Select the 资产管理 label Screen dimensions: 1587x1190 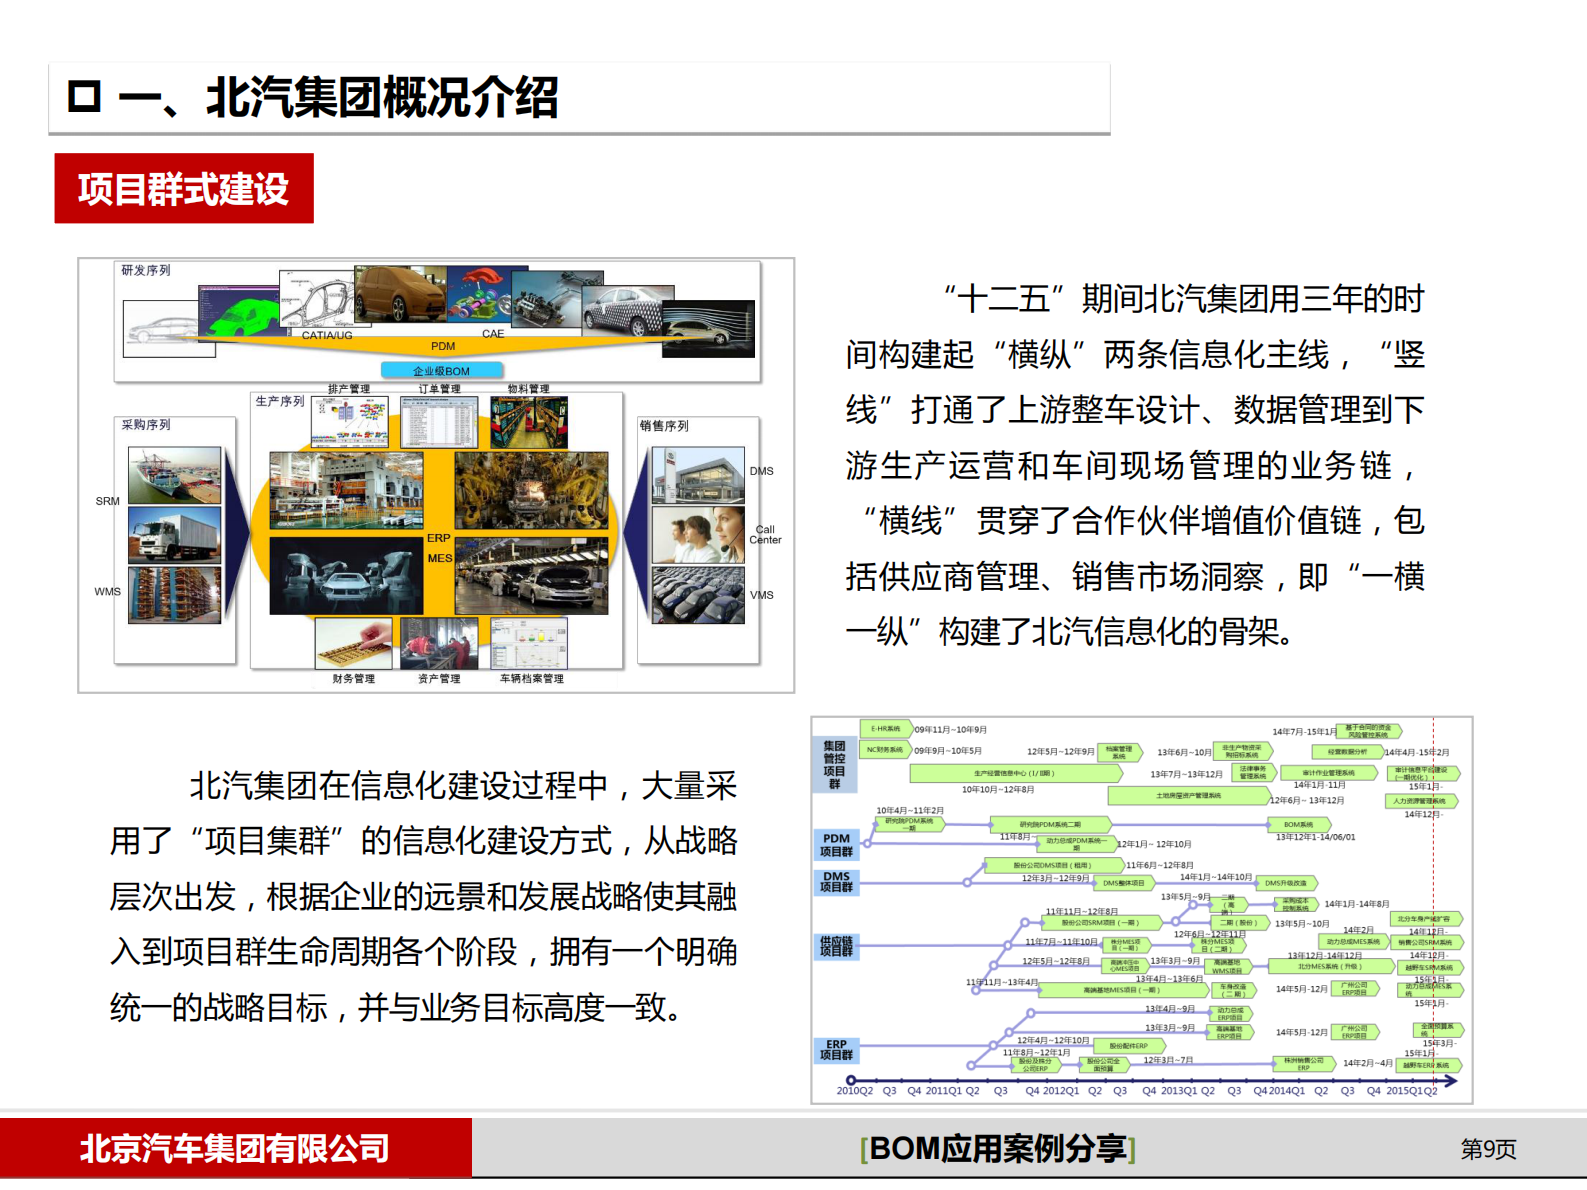pos(439,679)
